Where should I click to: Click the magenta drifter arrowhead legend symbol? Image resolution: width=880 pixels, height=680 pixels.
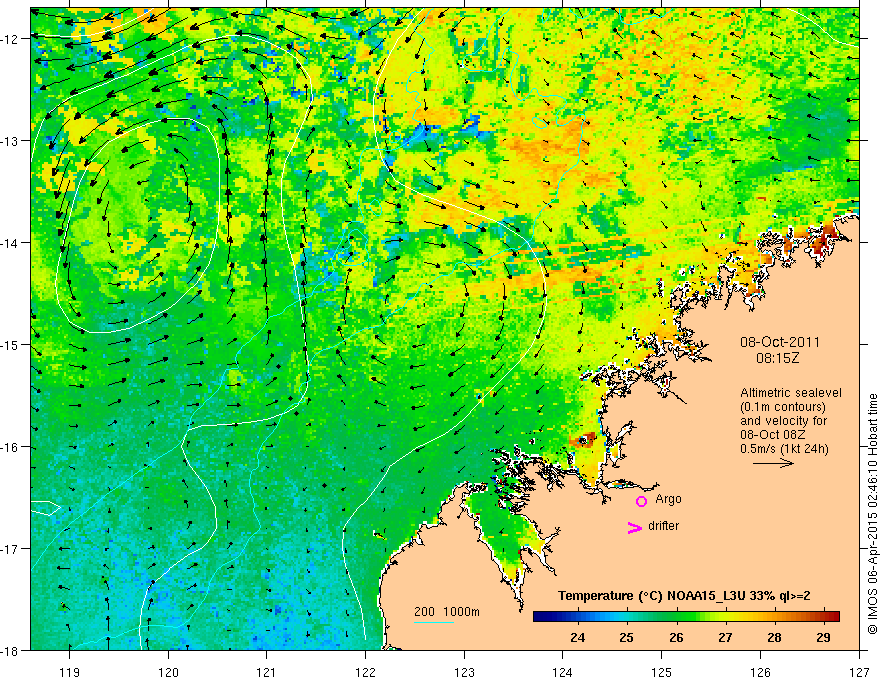click(634, 527)
